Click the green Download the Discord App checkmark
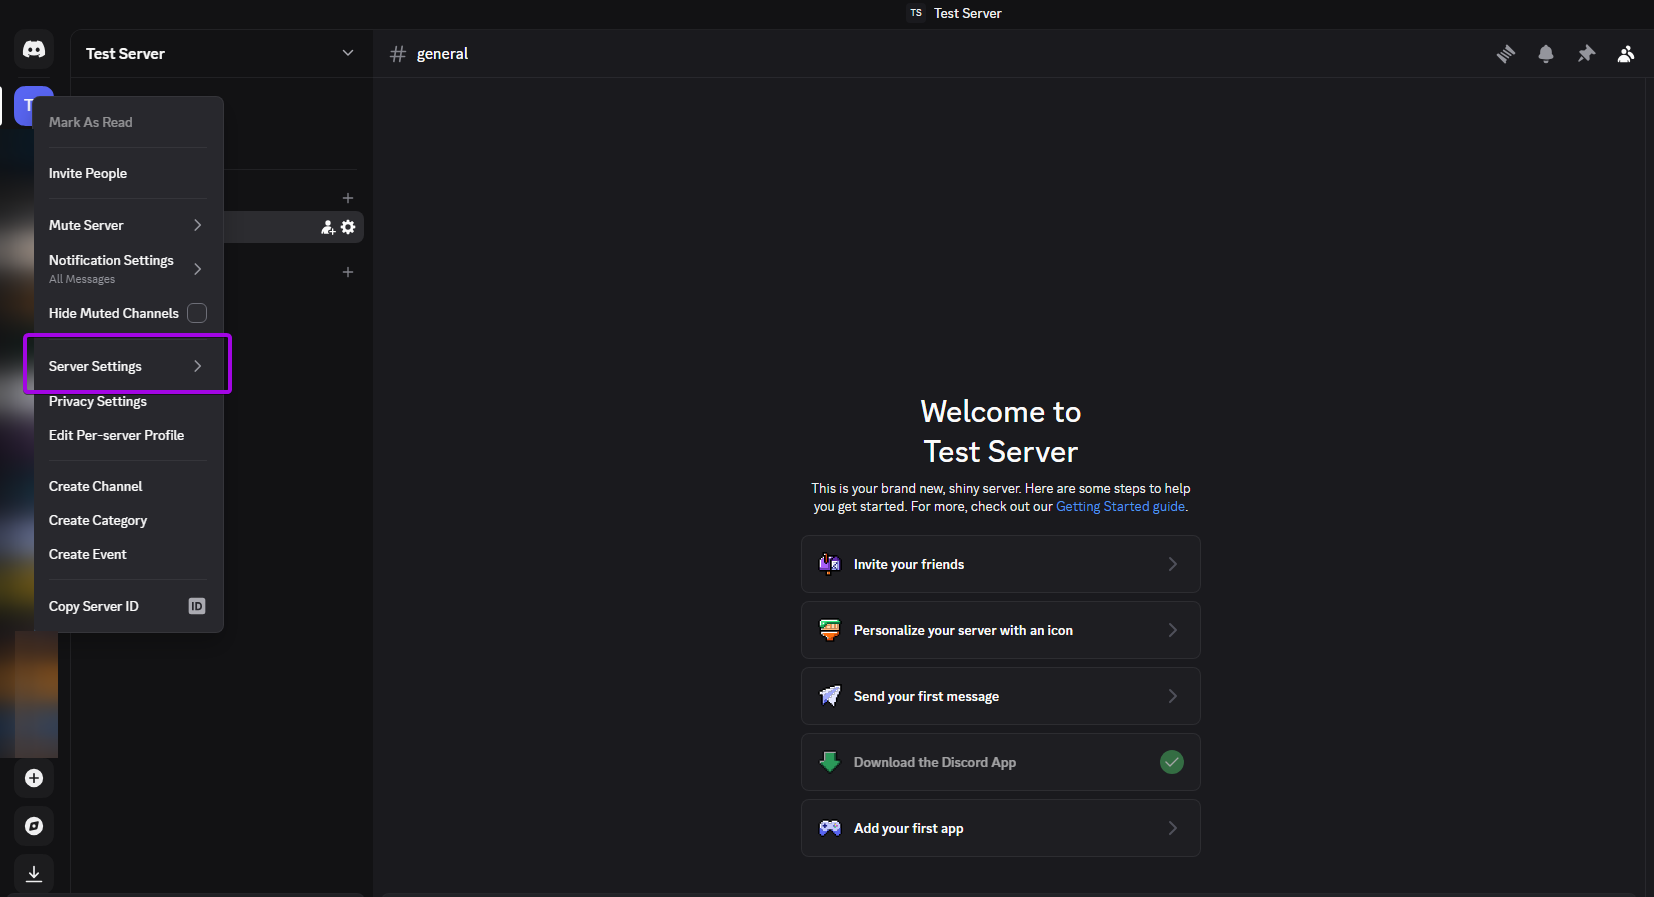 (1171, 762)
